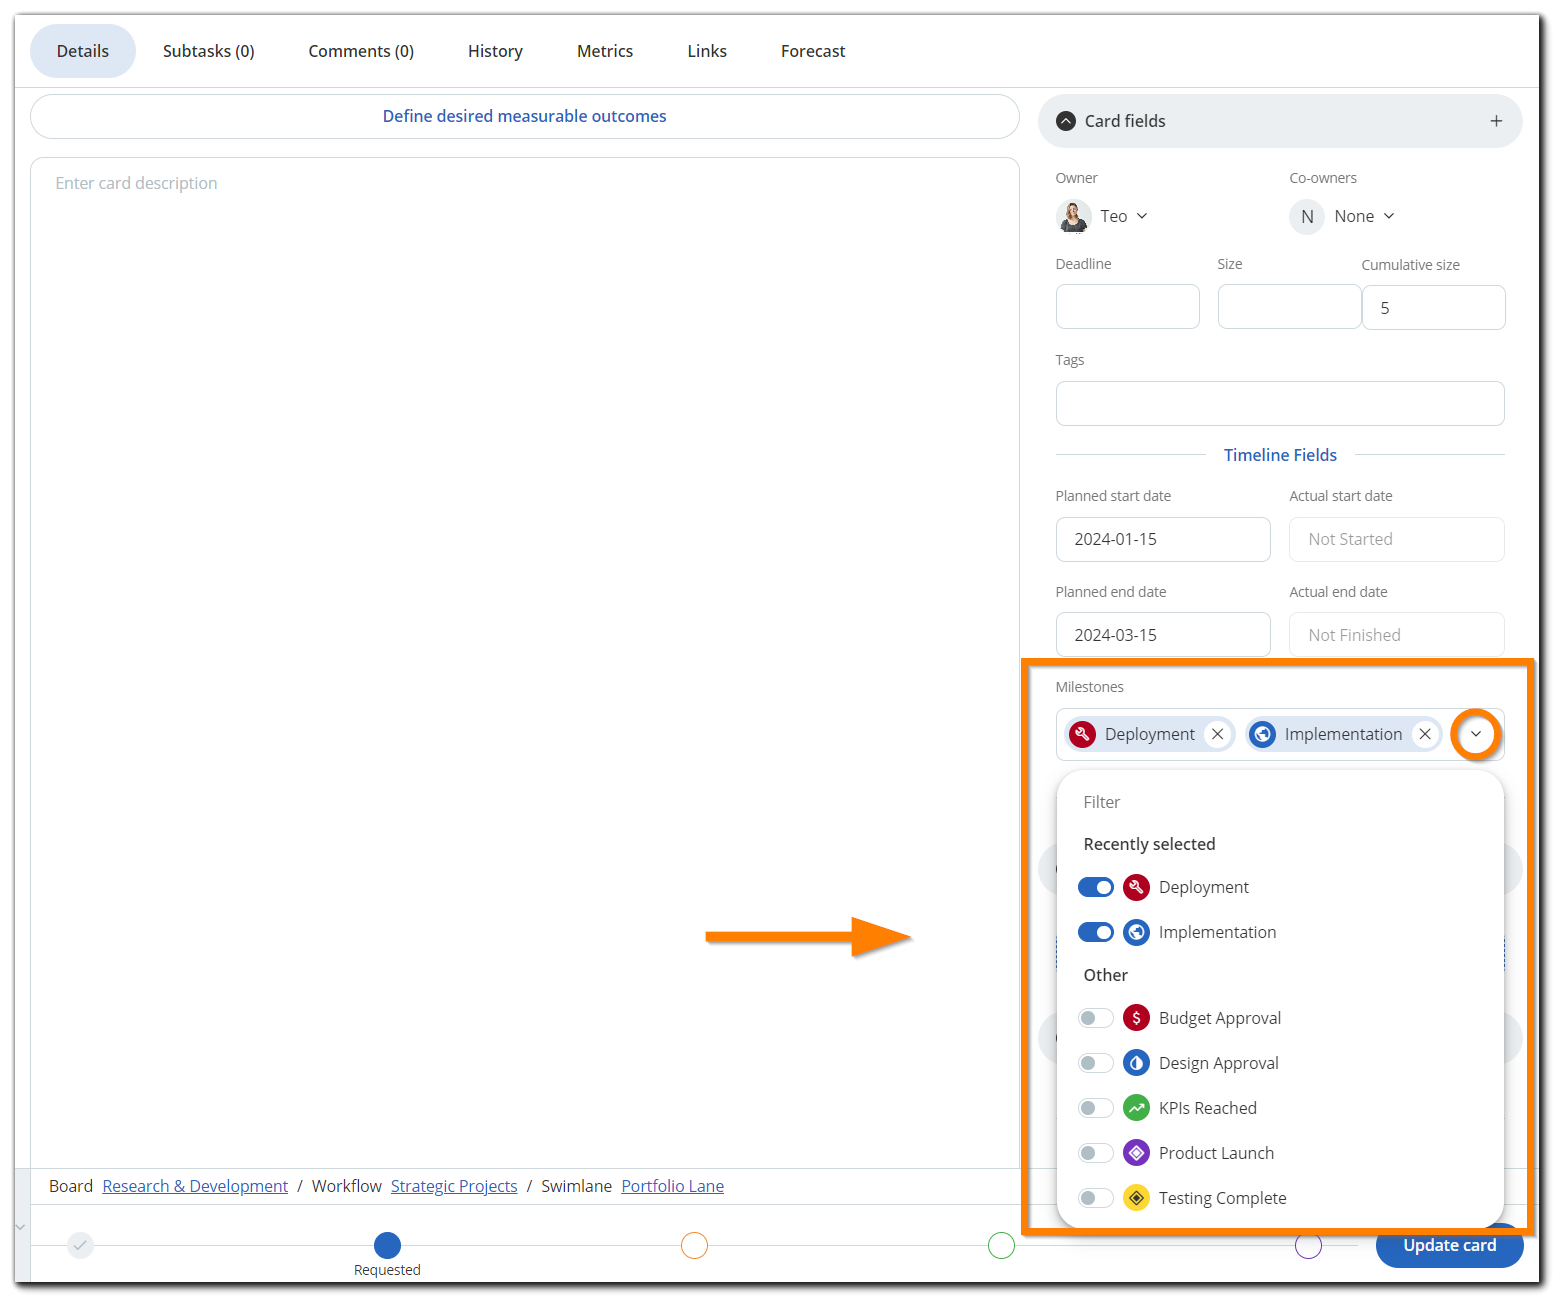Click the Update card button

point(1450,1245)
